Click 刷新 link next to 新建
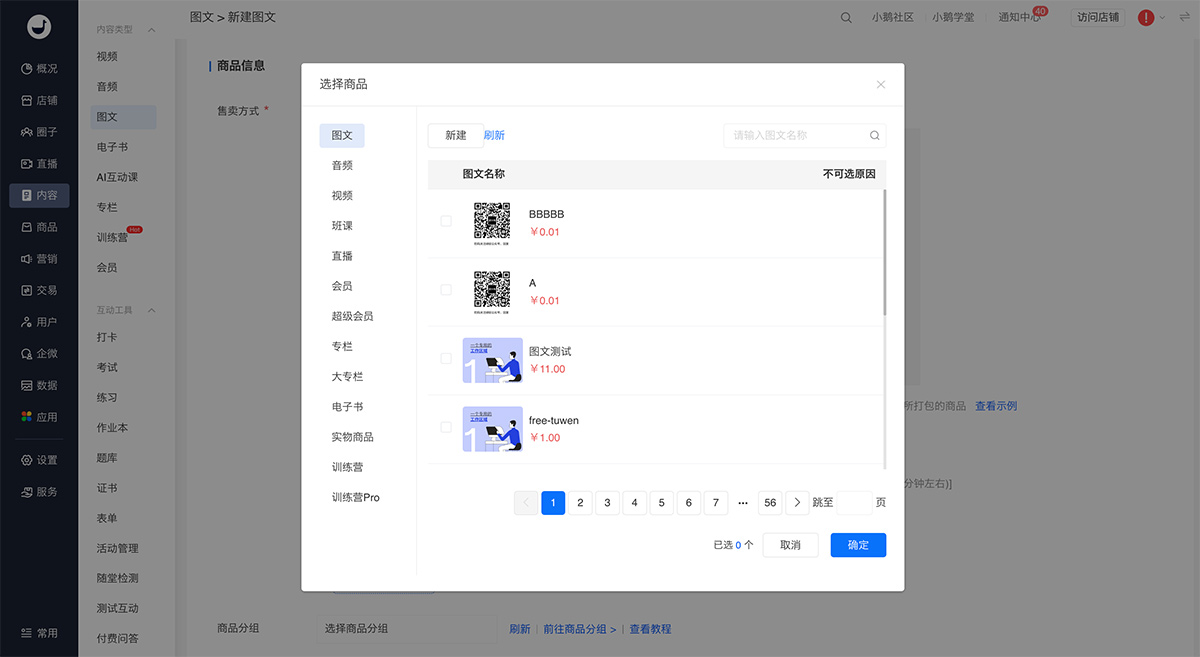 coord(494,136)
